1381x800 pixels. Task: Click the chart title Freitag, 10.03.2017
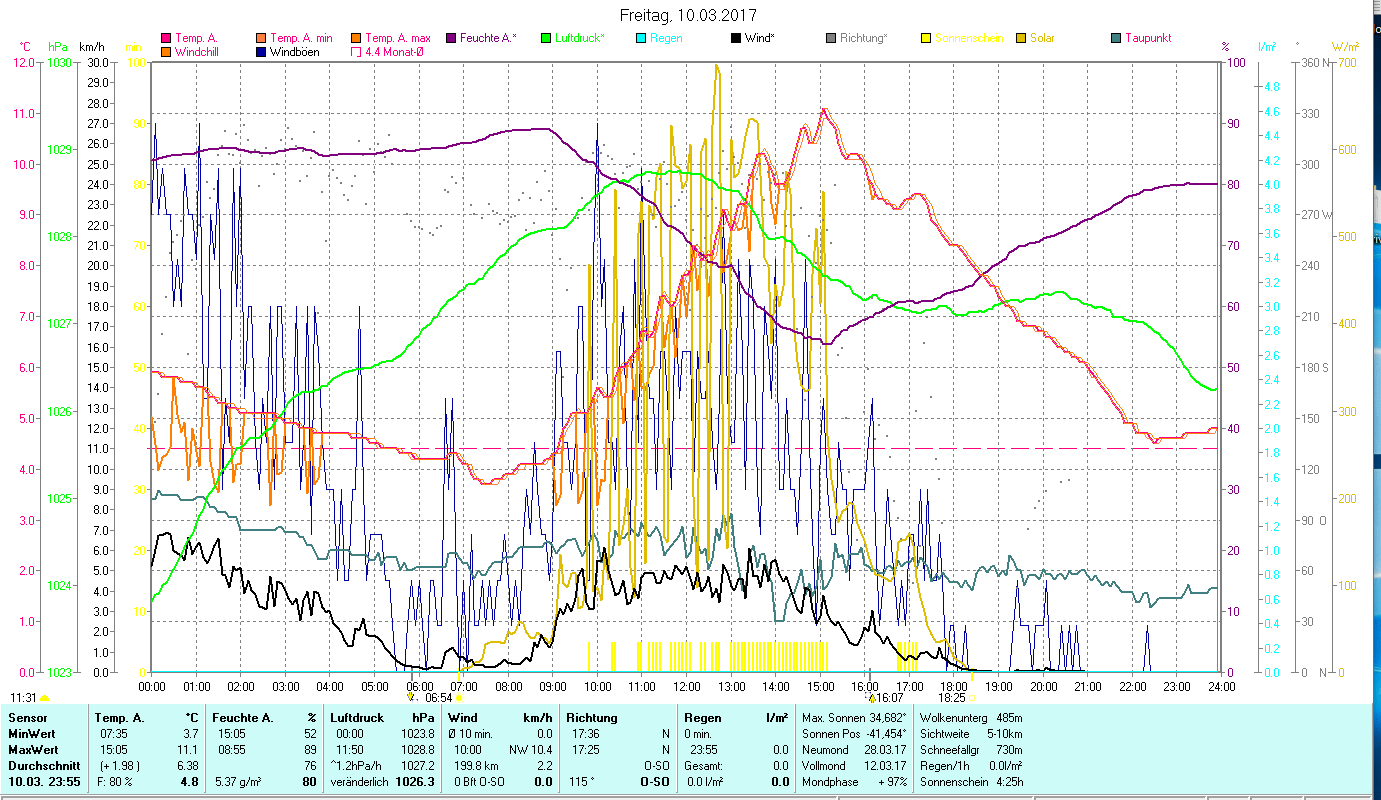tap(688, 16)
